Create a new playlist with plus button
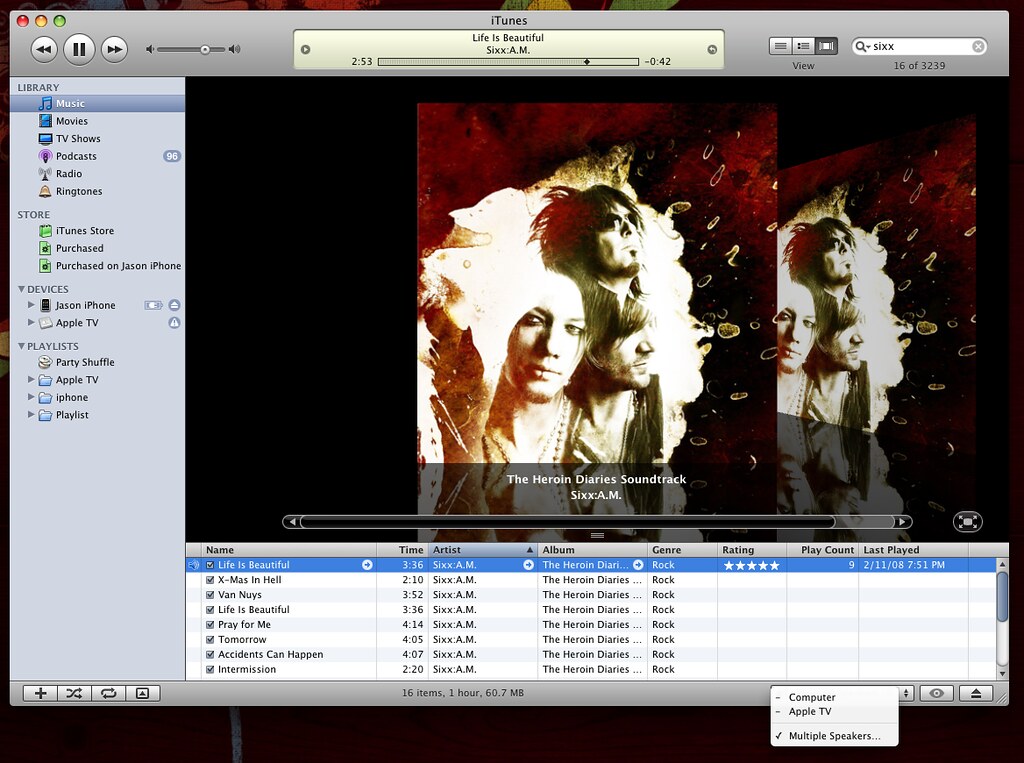1024x763 pixels. [40, 693]
